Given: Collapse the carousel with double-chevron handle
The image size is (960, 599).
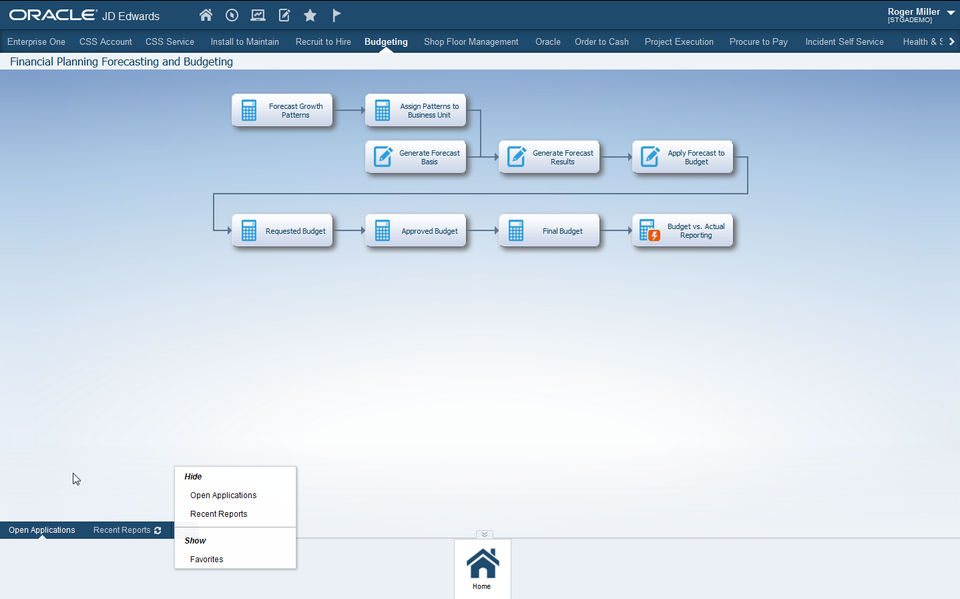Looking at the screenshot, I should coord(484,535).
